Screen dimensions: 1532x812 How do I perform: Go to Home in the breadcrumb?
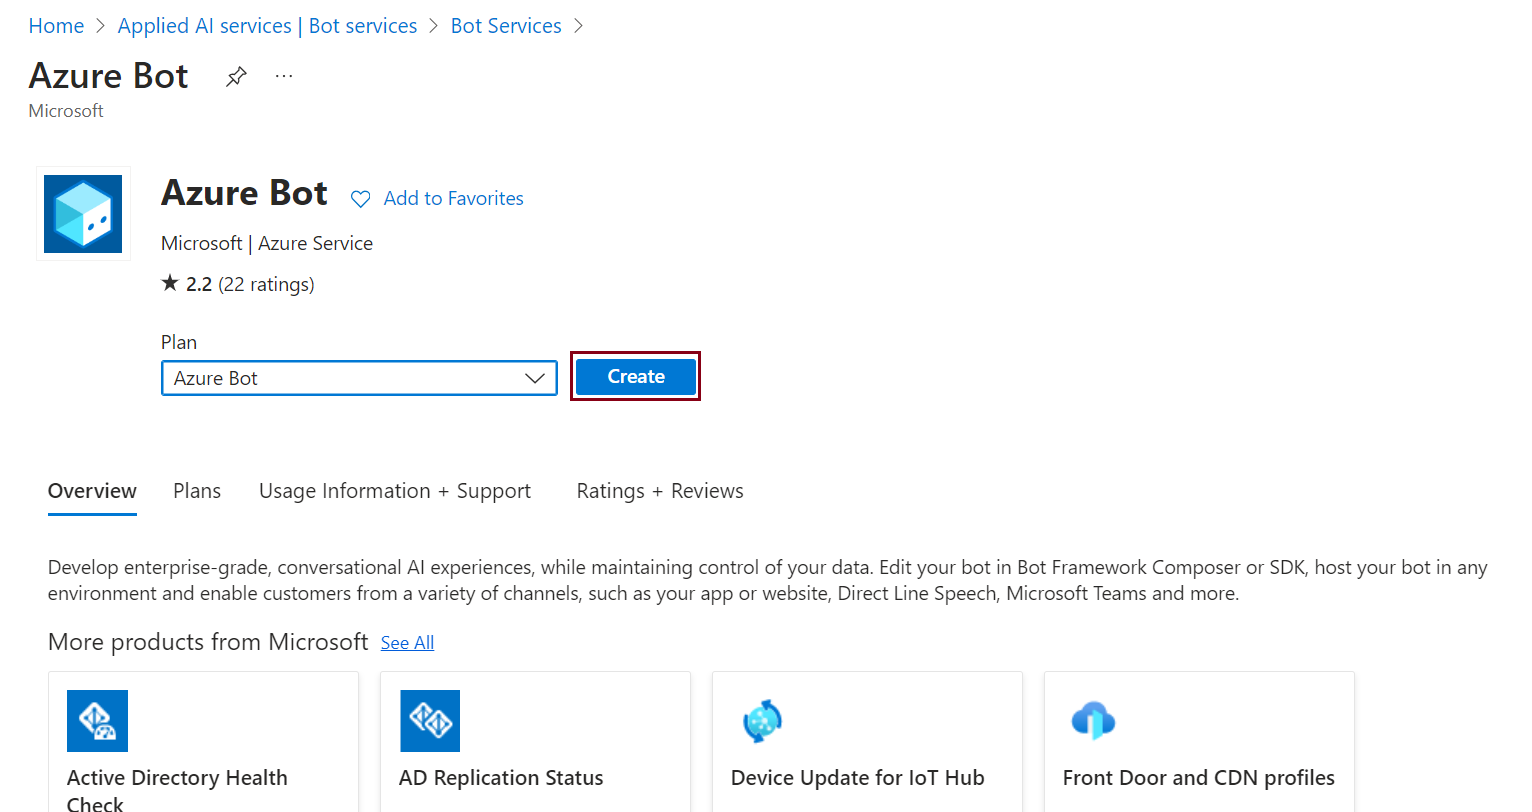56,26
